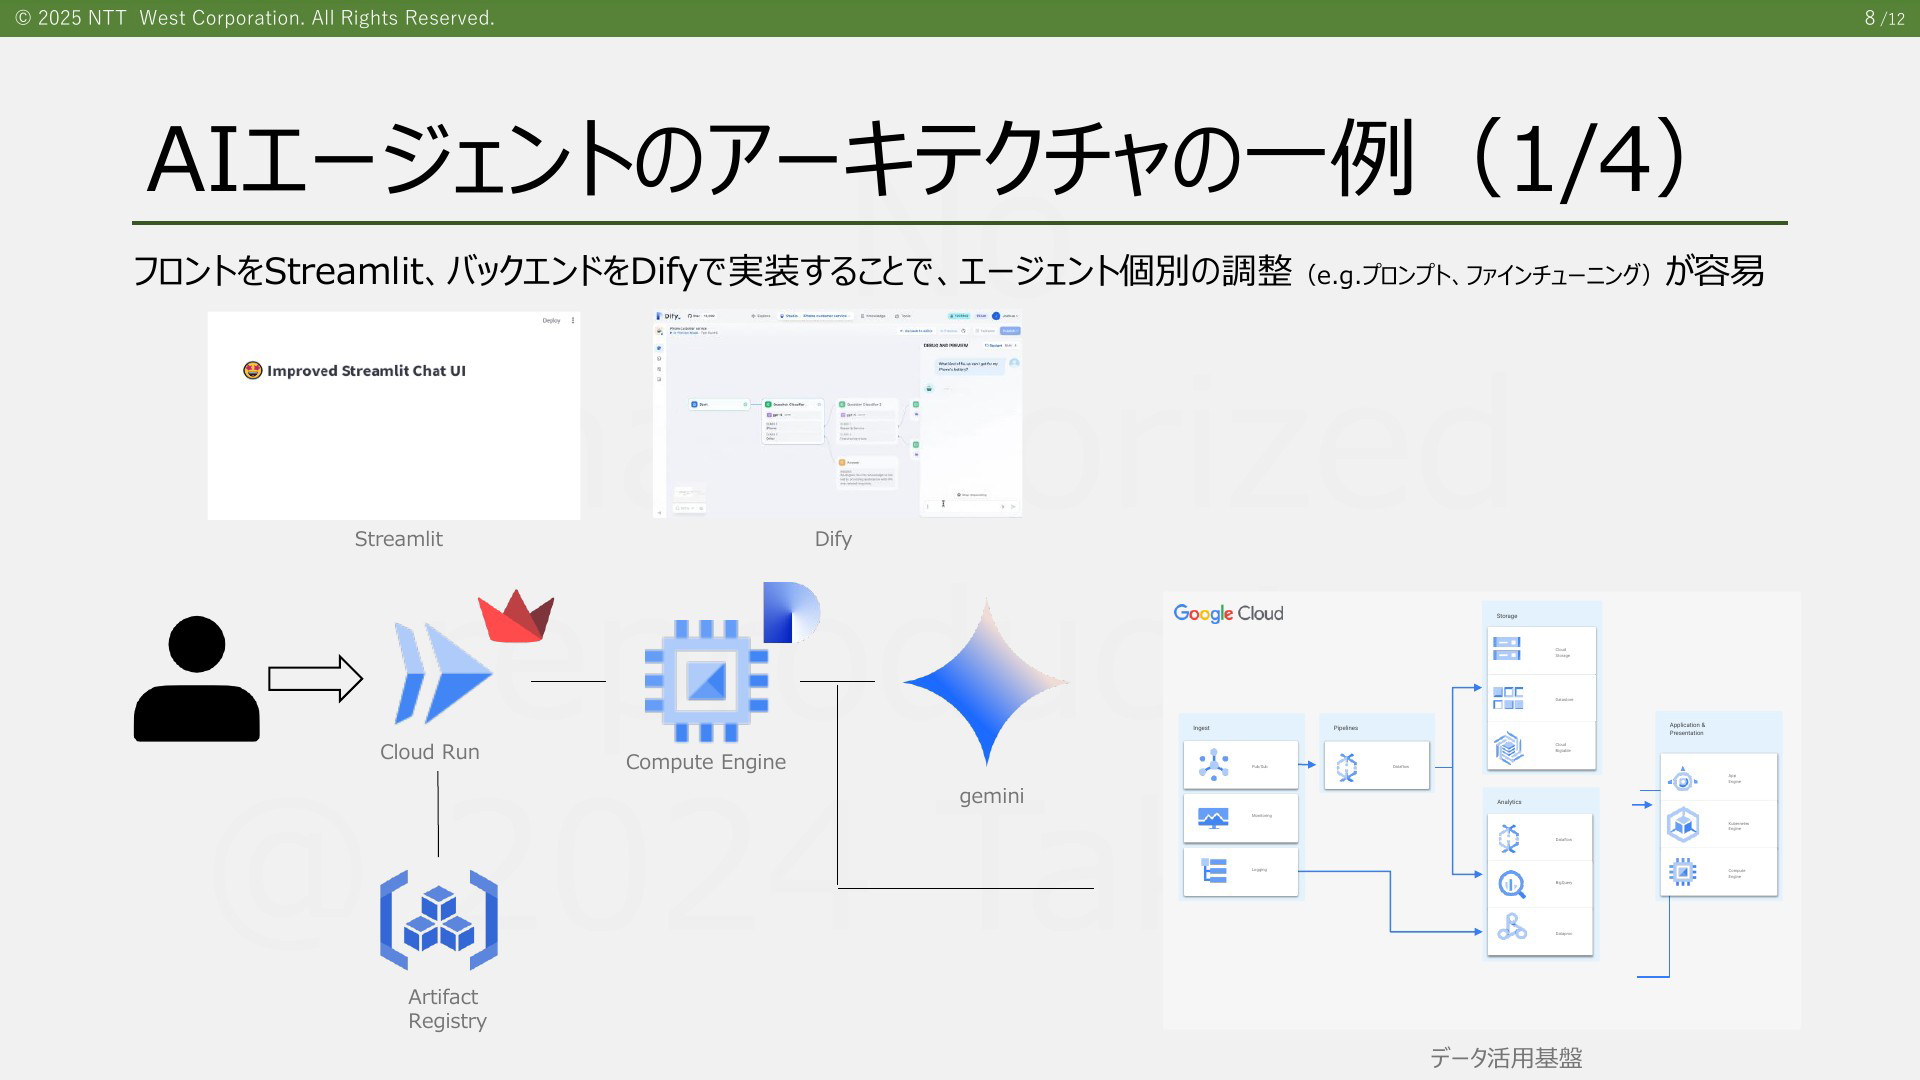Click the Cloud Run chevron icon
The height and width of the screenshot is (1080, 1920).
(x=442, y=673)
